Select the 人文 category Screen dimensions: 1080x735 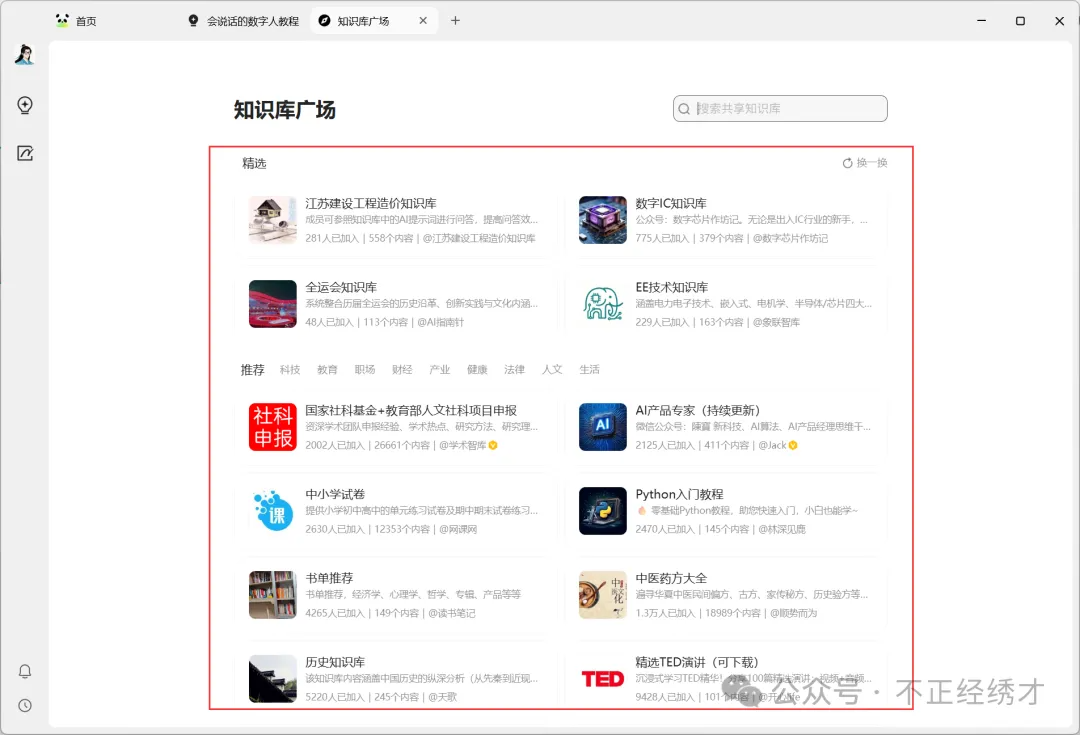pos(552,370)
